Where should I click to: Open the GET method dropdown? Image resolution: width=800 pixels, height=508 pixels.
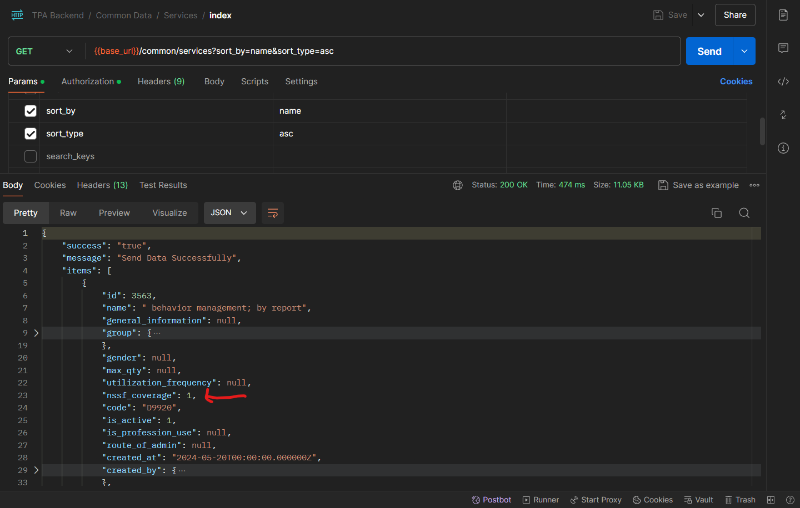45,51
